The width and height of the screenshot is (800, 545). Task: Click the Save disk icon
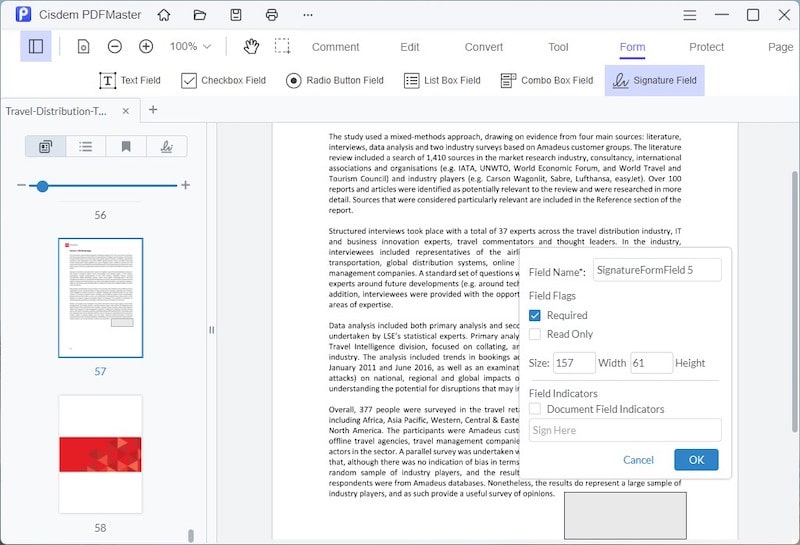[236, 15]
